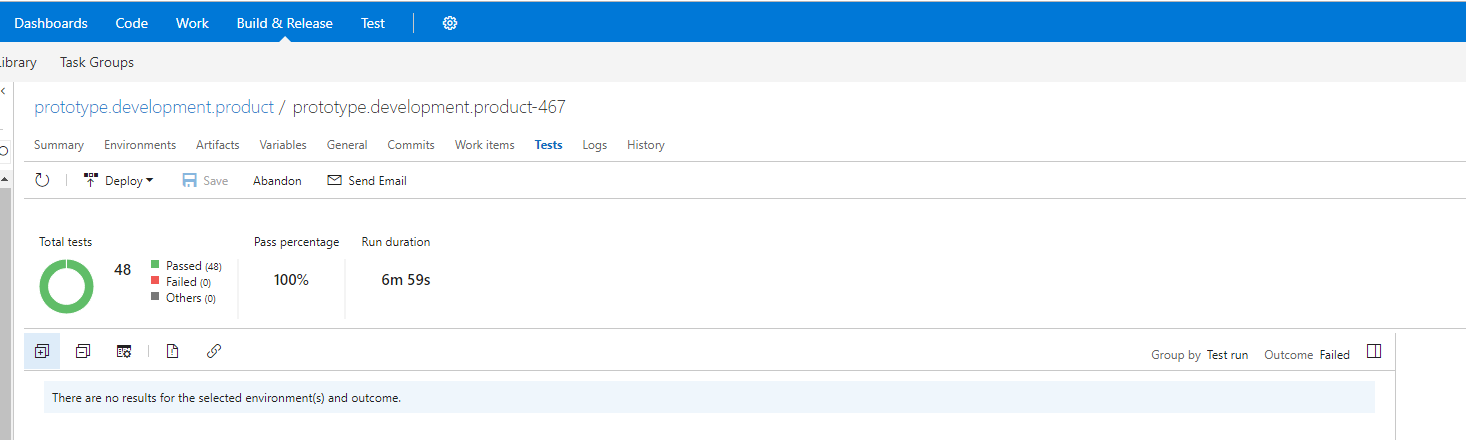The image size is (1466, 440).
Task: Open column options icon in results toolbar
Action: coord(124,351)
